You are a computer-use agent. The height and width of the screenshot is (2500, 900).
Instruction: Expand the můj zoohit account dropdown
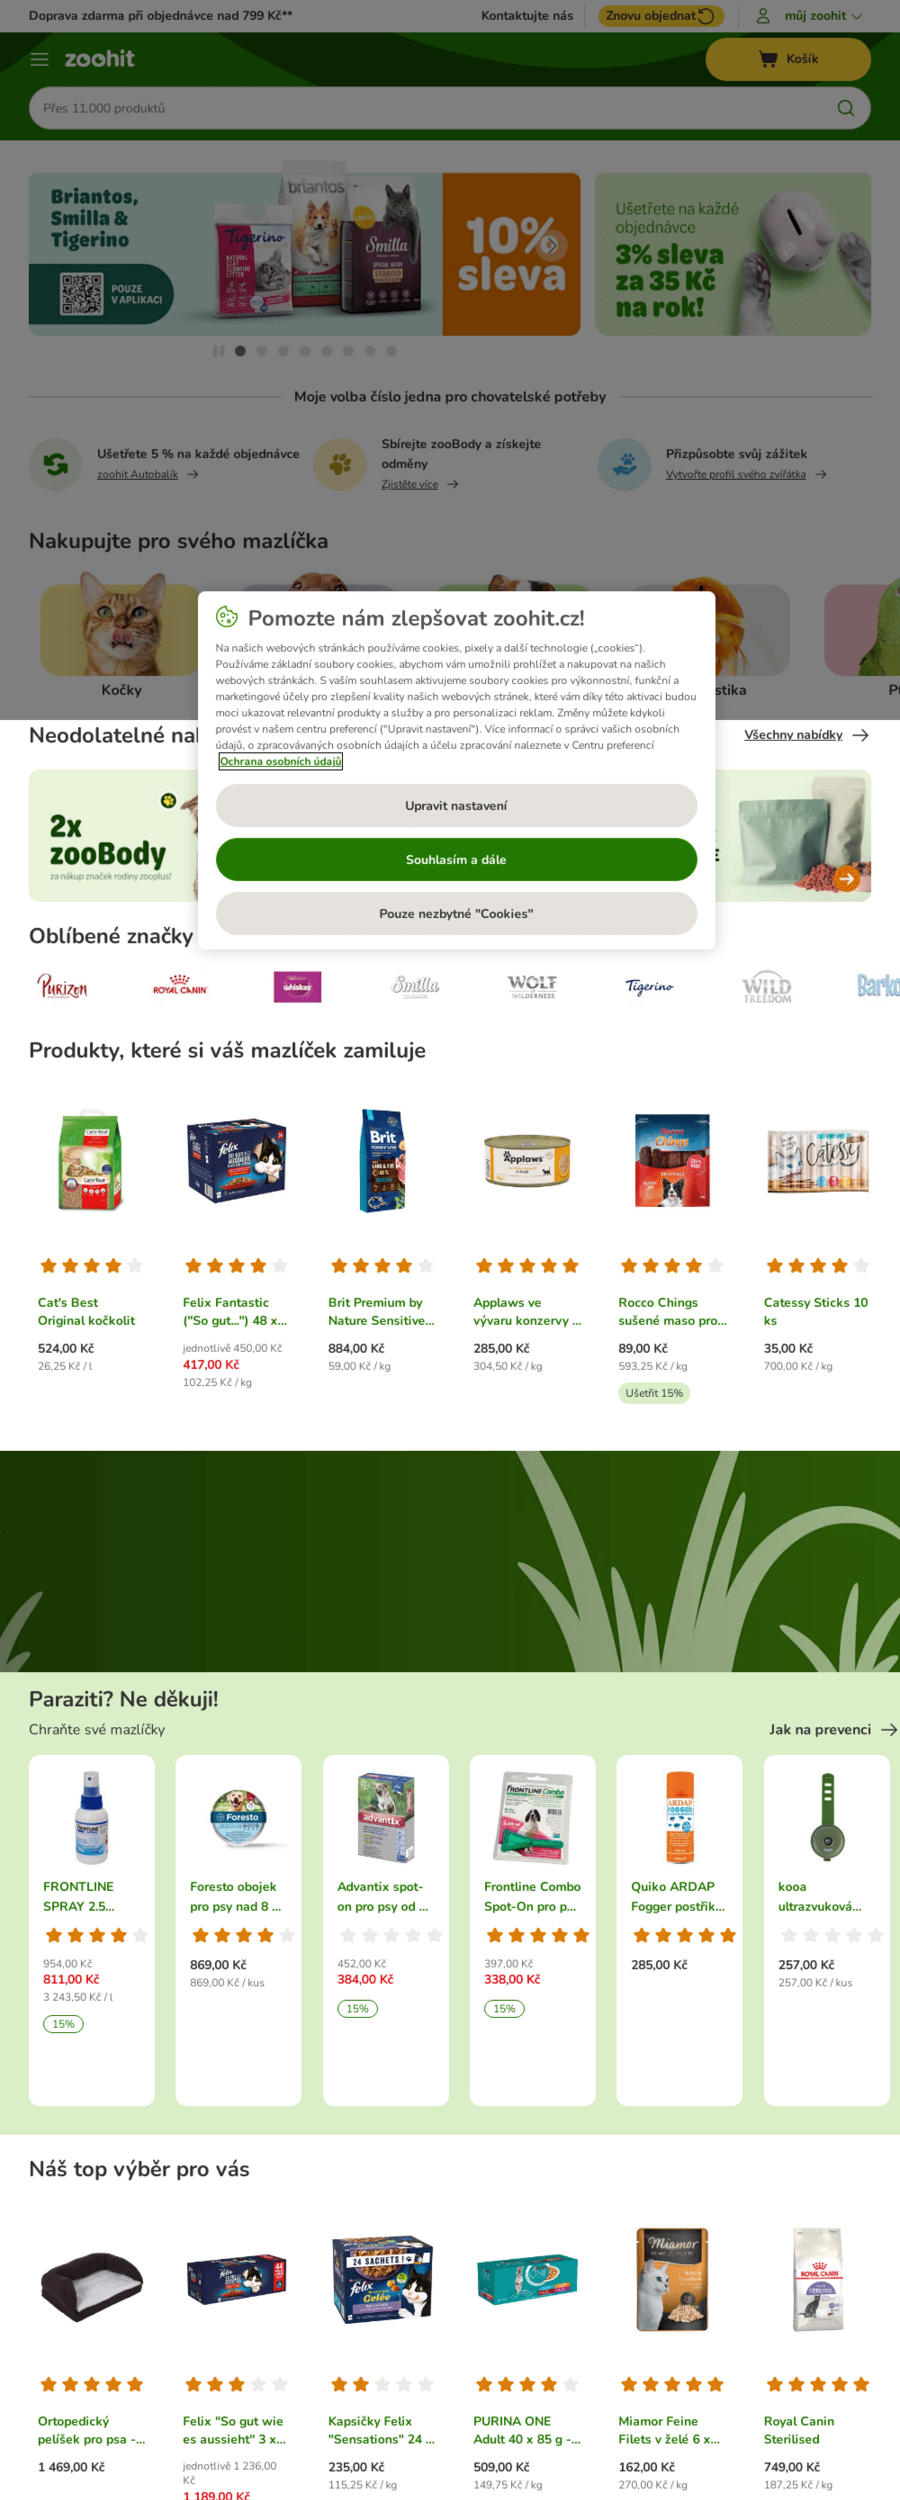point(823,16)
